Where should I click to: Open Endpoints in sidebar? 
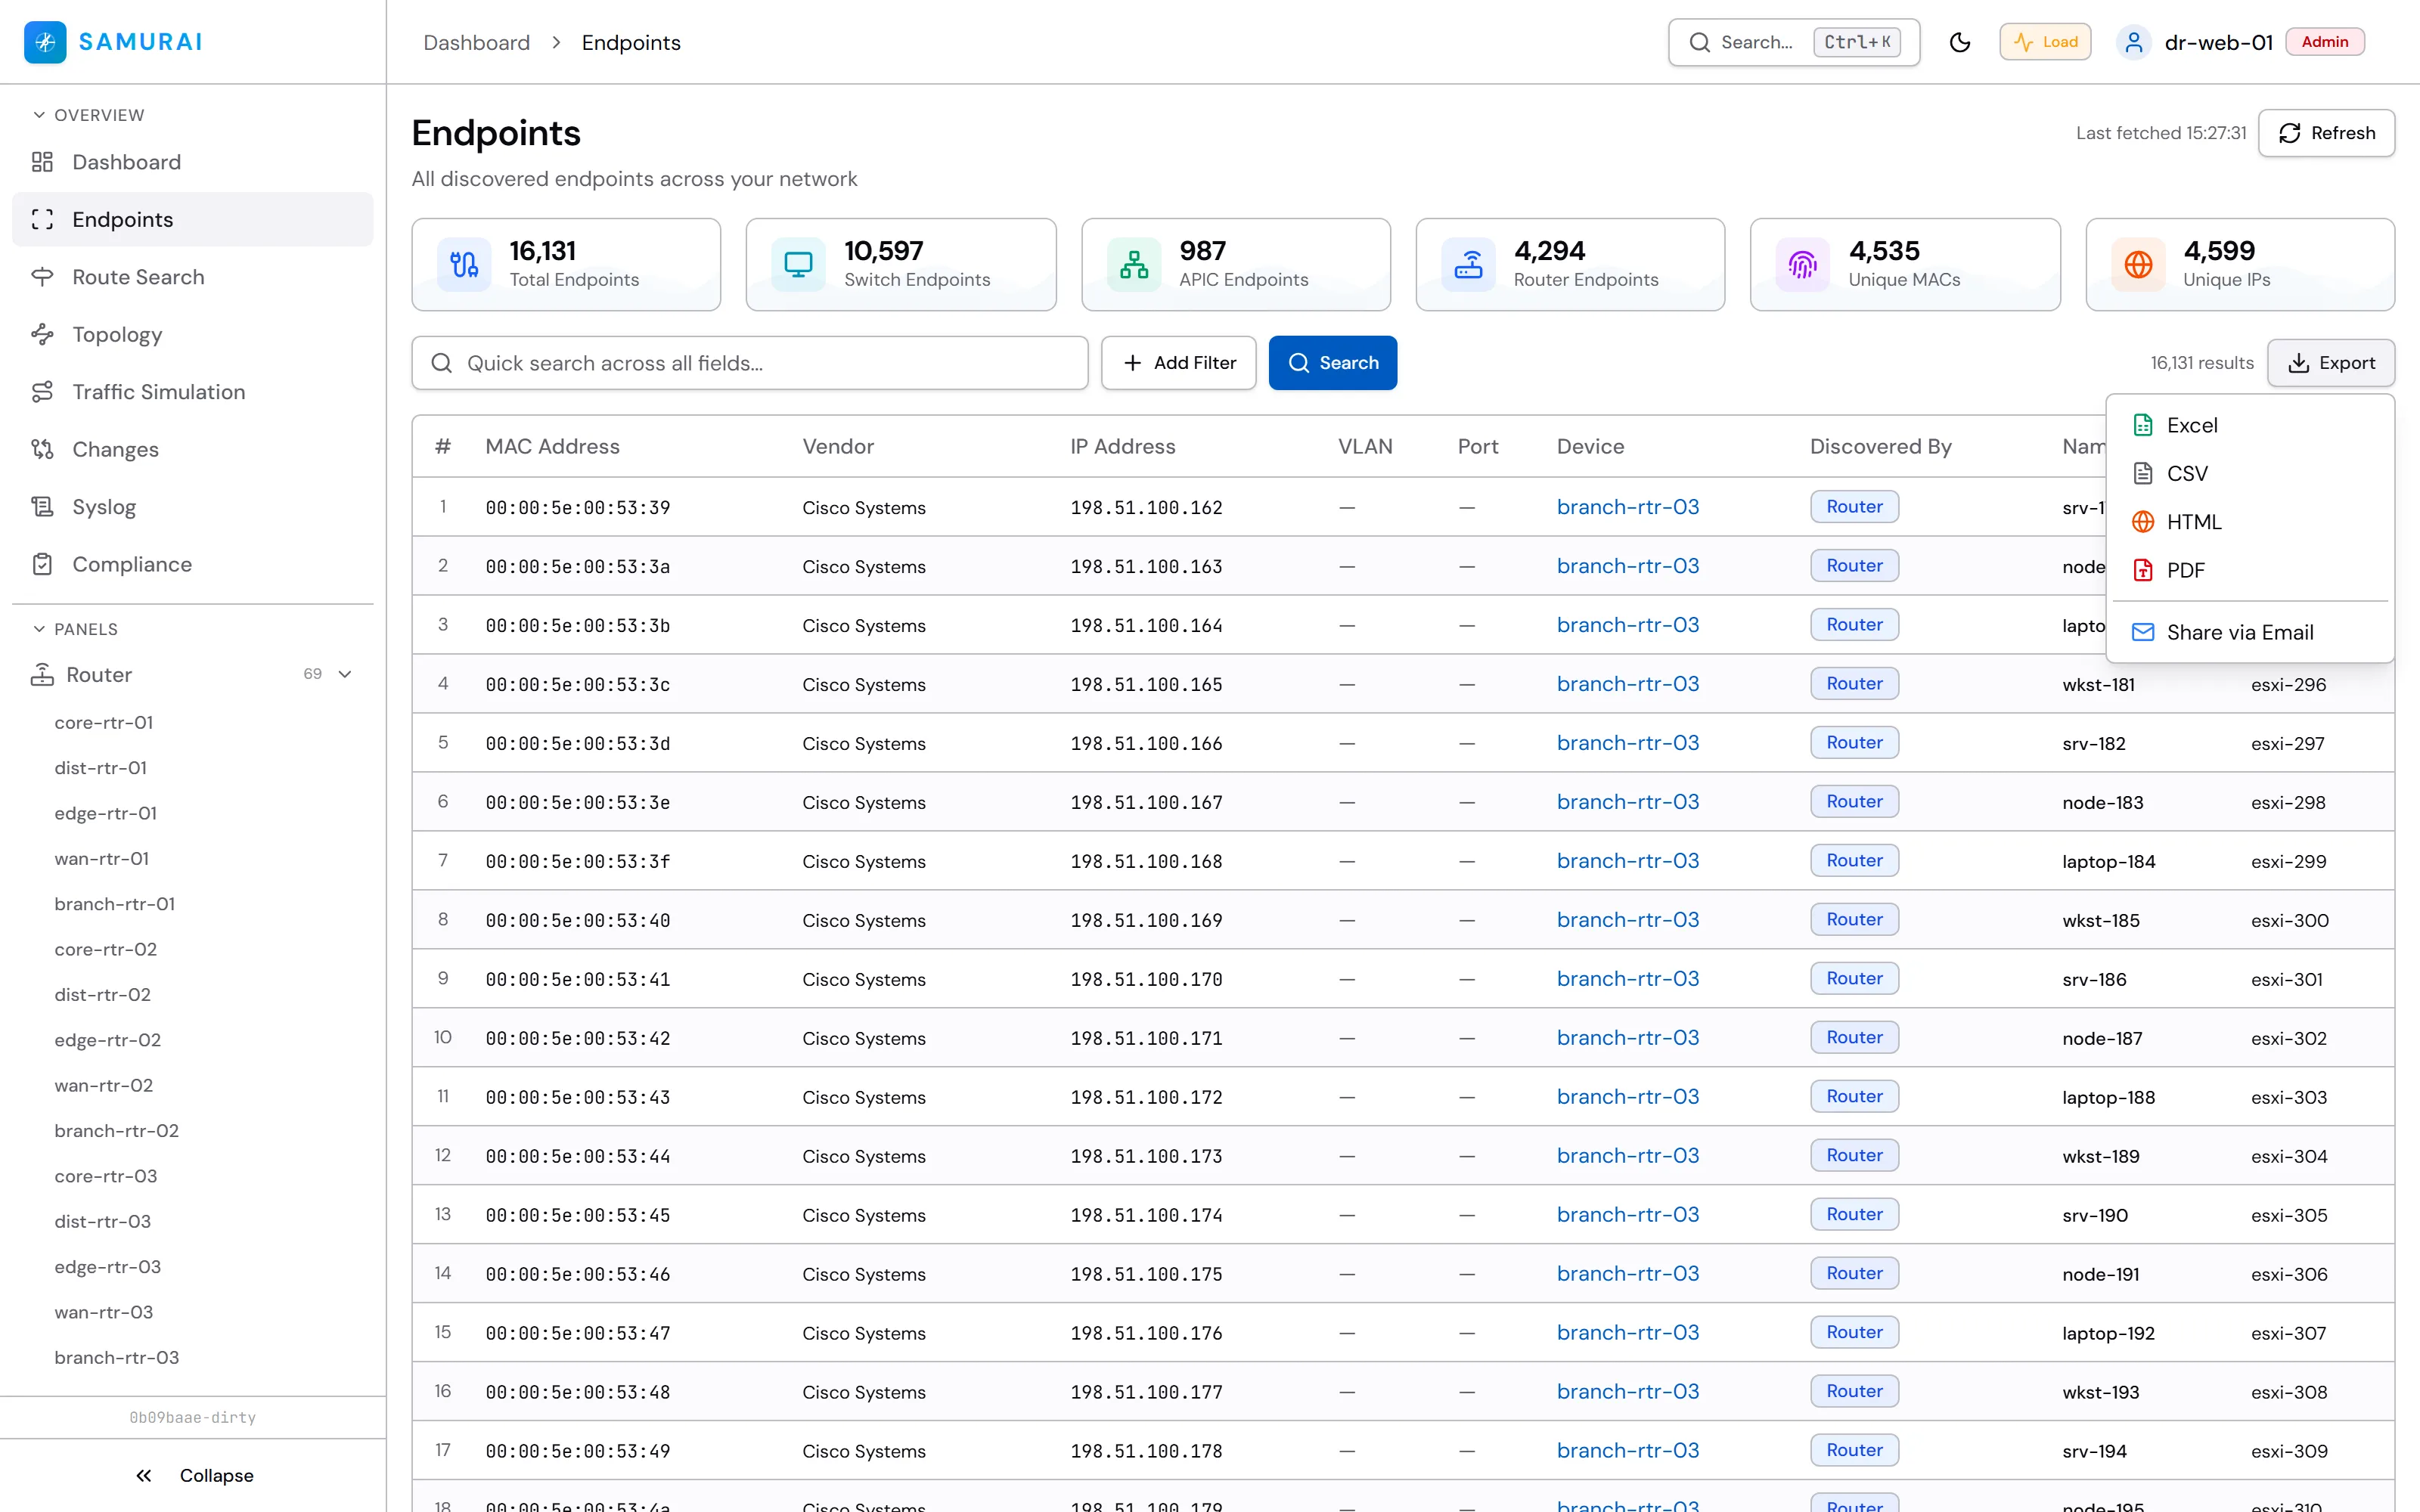pos(193,219)
